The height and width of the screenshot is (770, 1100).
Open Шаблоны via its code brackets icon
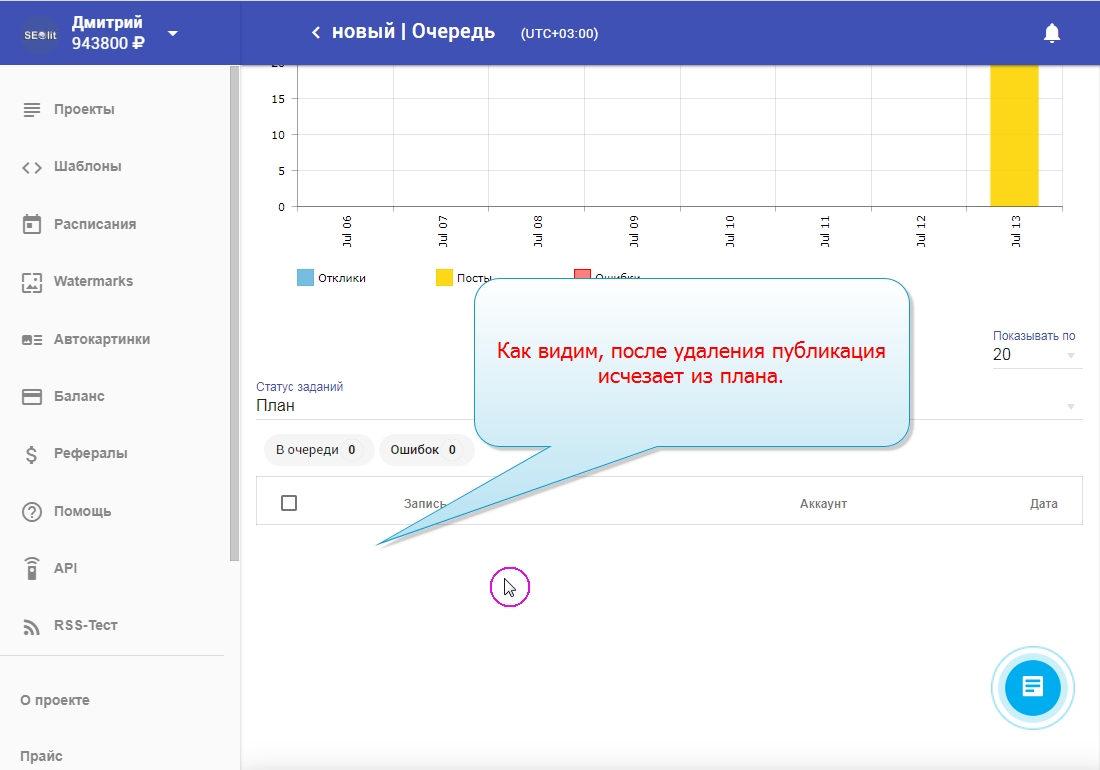[x=32, y=167]
